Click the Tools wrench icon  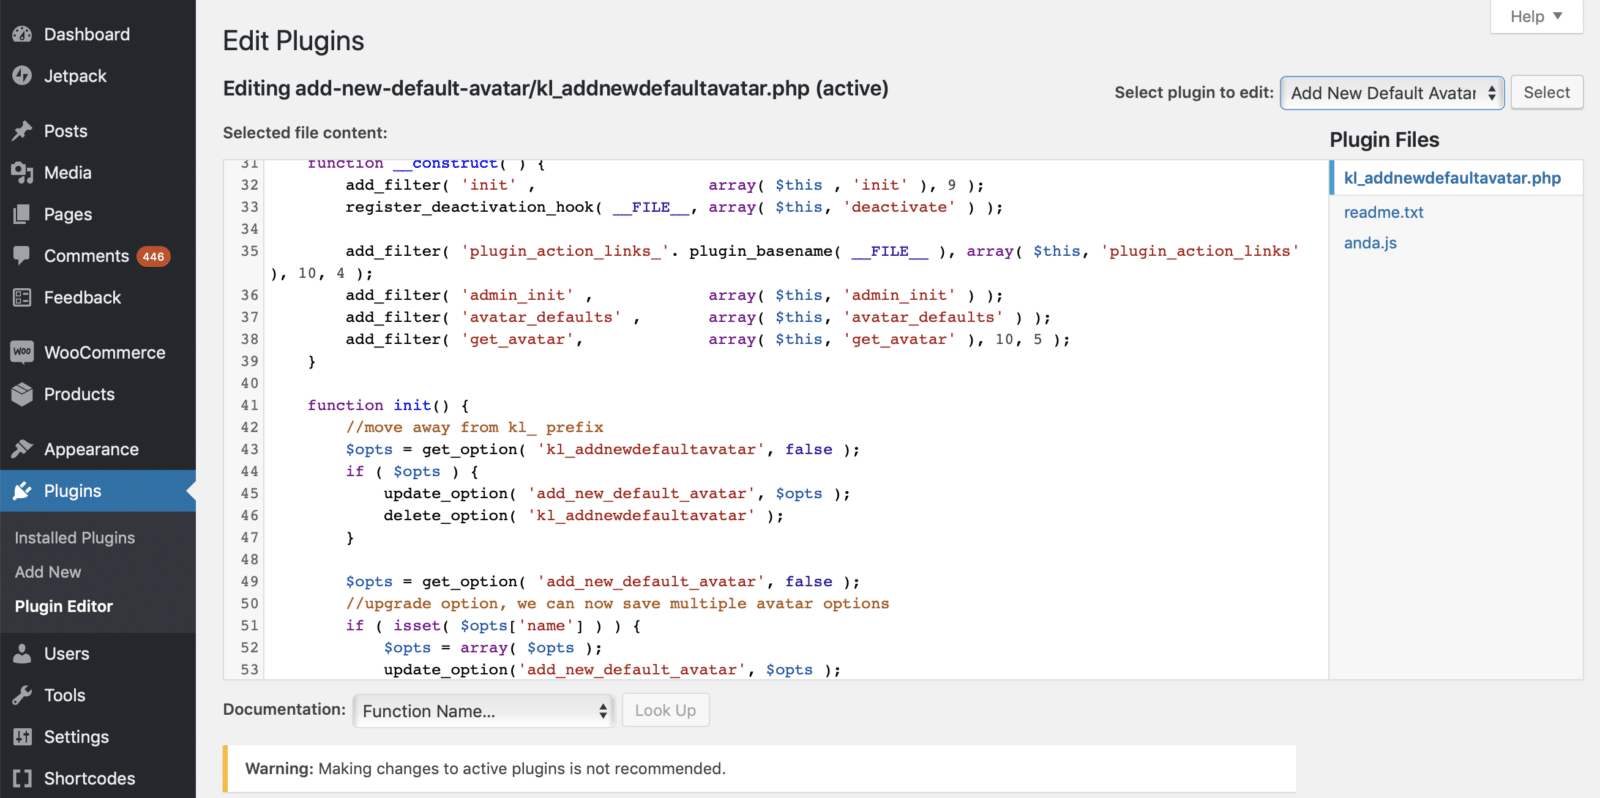coord(22,695)
